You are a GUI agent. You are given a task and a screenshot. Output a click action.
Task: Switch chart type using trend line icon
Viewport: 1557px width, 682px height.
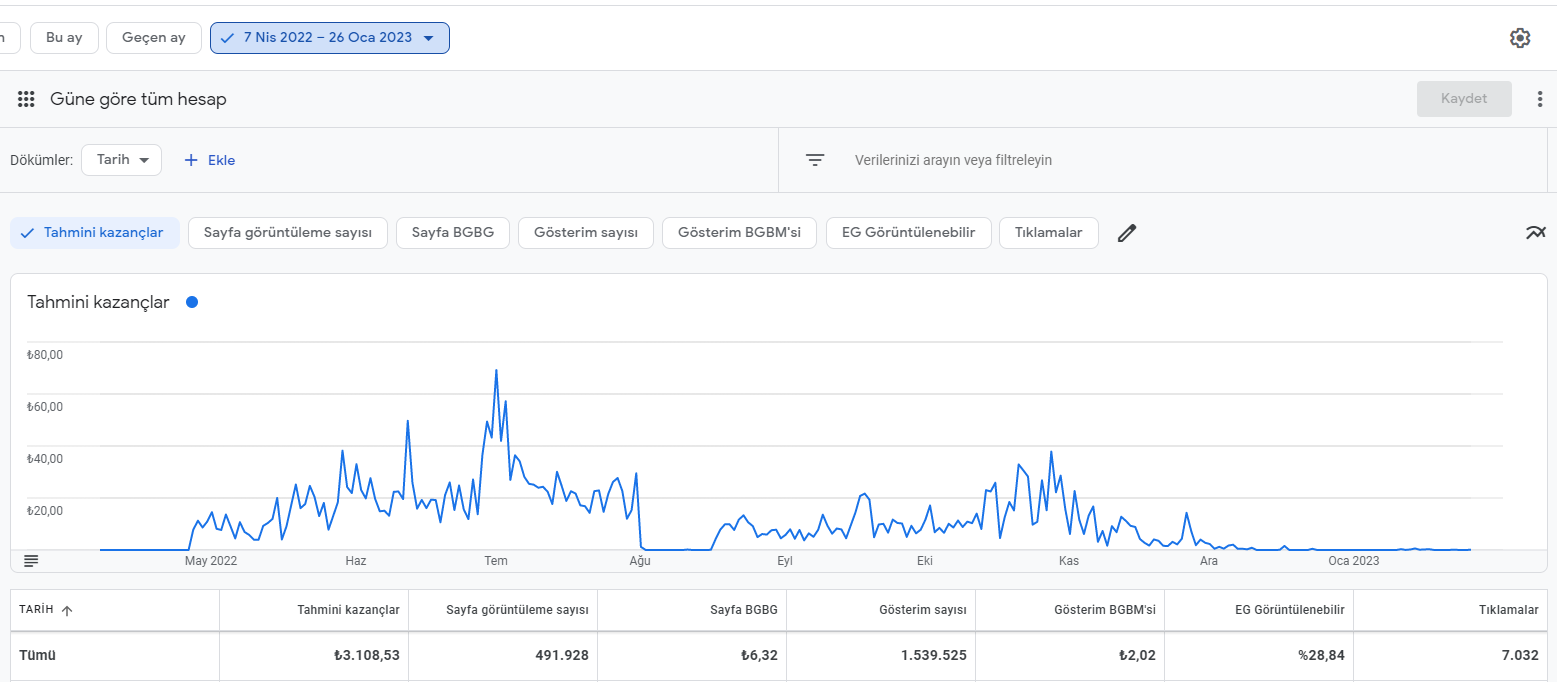coord(1536,233)
